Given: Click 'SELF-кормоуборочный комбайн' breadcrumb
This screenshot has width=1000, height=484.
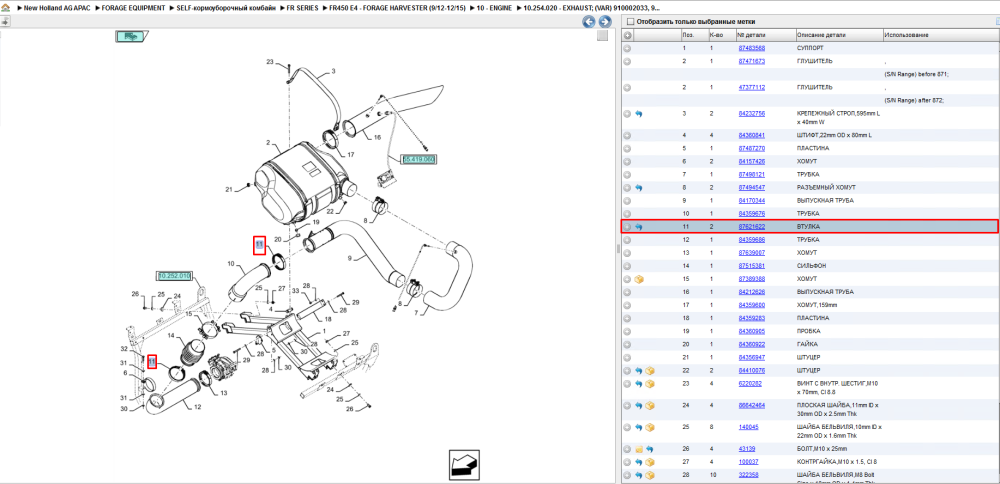Looking at the screenshot, I should pos(226,7).
